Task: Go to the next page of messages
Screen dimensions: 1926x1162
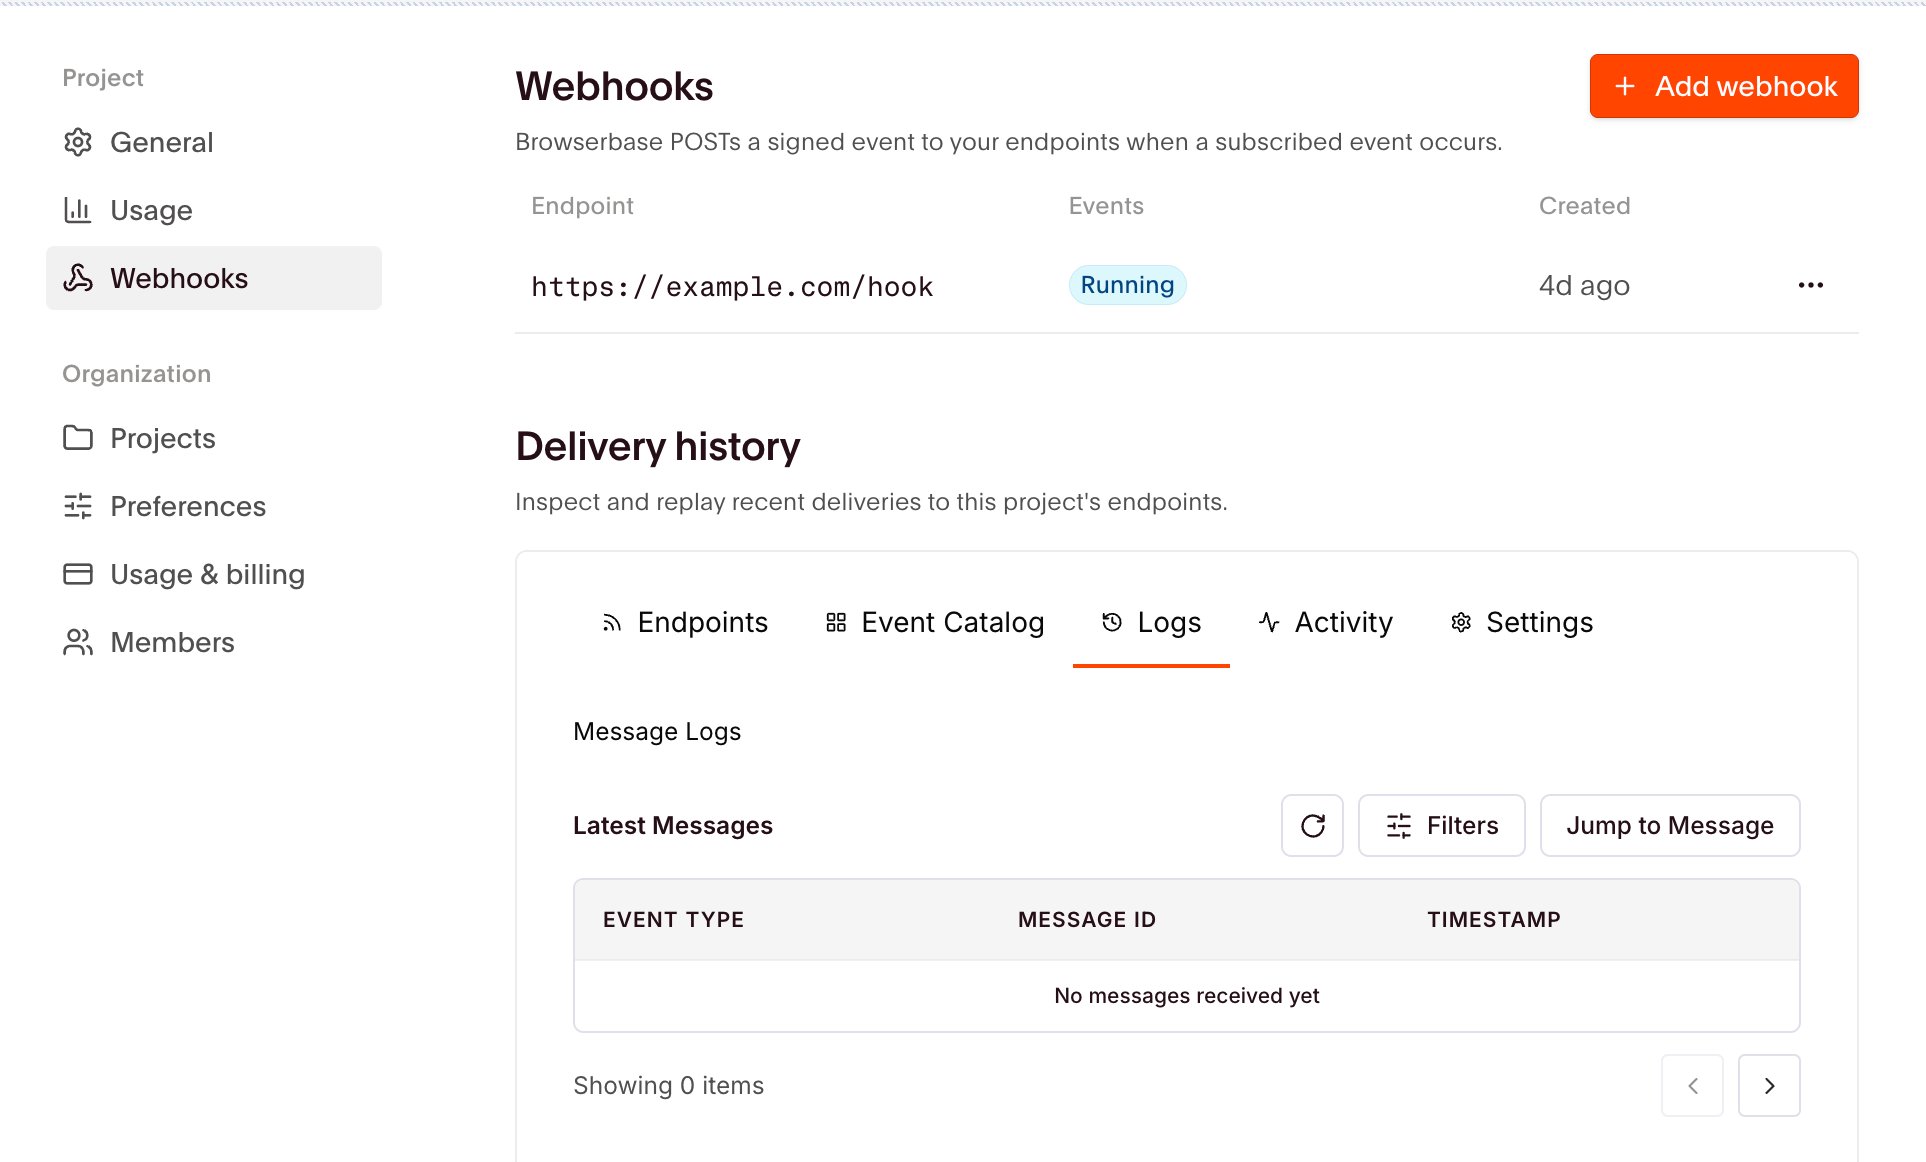Action: pyautogui.click(x=1769, y=1085)
